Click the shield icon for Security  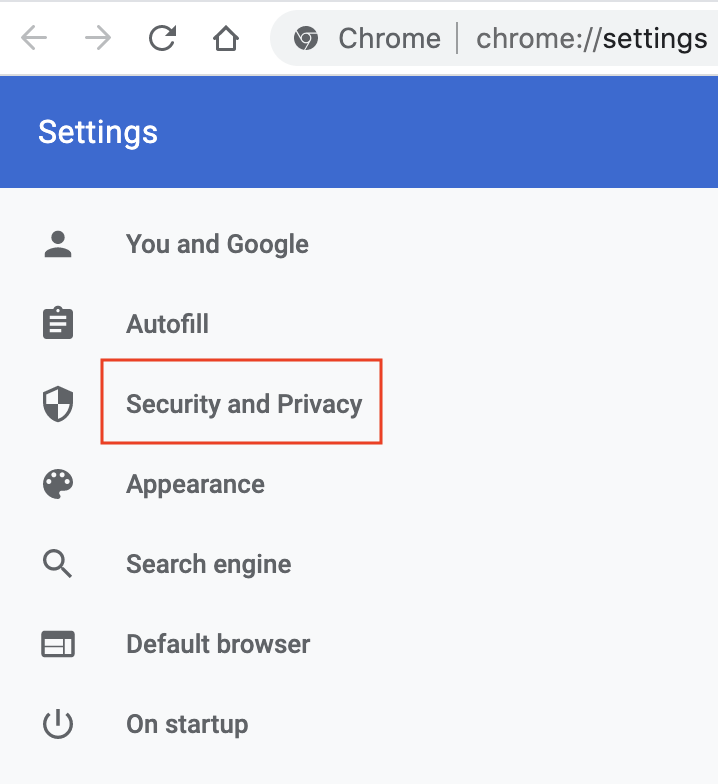tap(58, 405)
